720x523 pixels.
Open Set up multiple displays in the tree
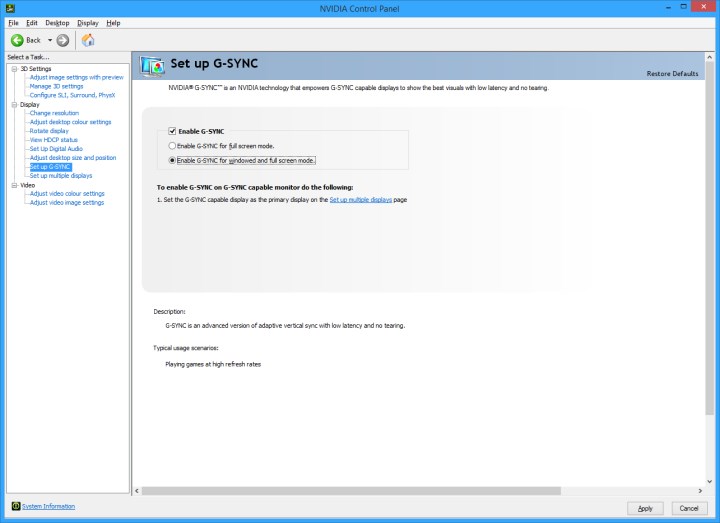61,175
